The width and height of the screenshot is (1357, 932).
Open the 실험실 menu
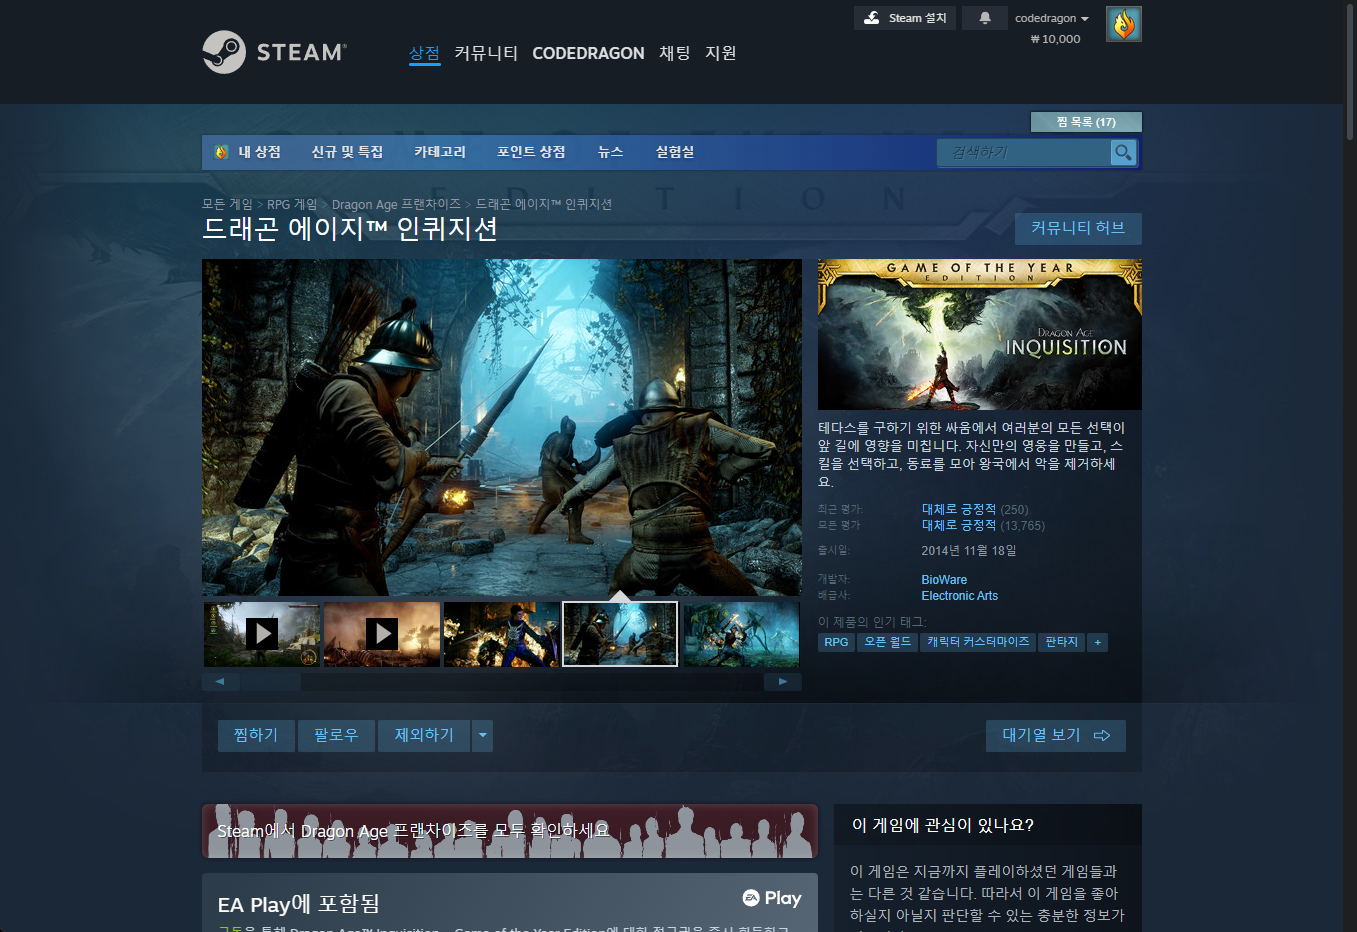point(675,152)
